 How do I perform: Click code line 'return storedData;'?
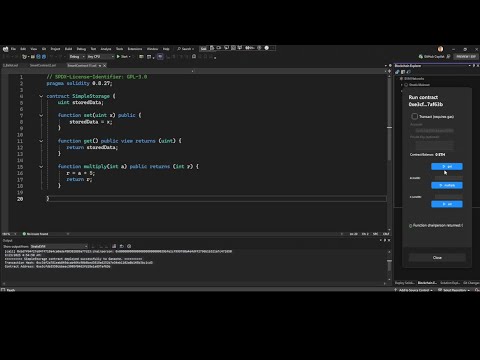(x=92, y=147)
